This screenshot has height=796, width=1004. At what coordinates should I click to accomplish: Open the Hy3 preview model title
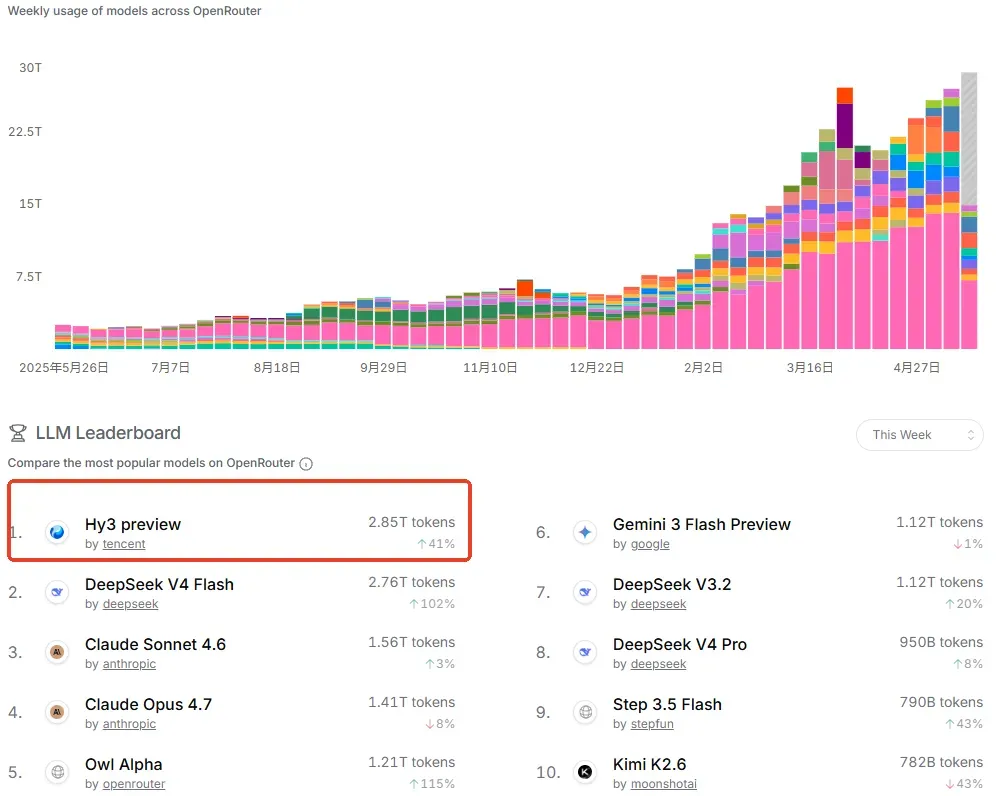133,524
